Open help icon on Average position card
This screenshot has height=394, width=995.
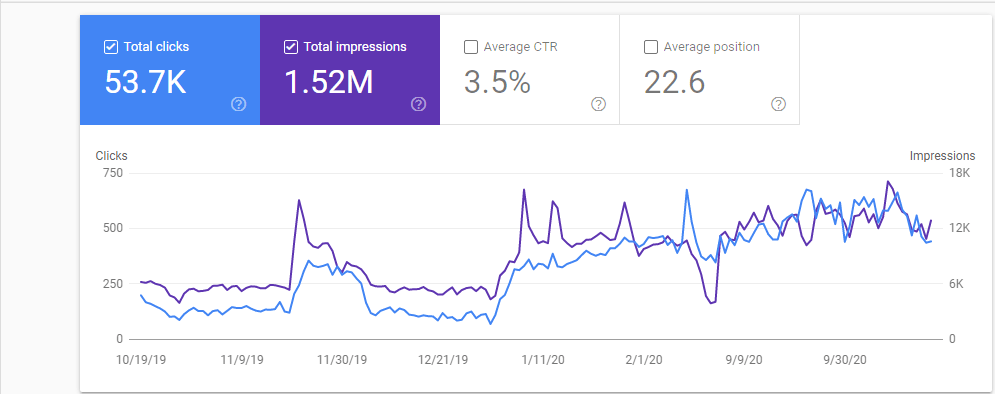pos(779,104)
